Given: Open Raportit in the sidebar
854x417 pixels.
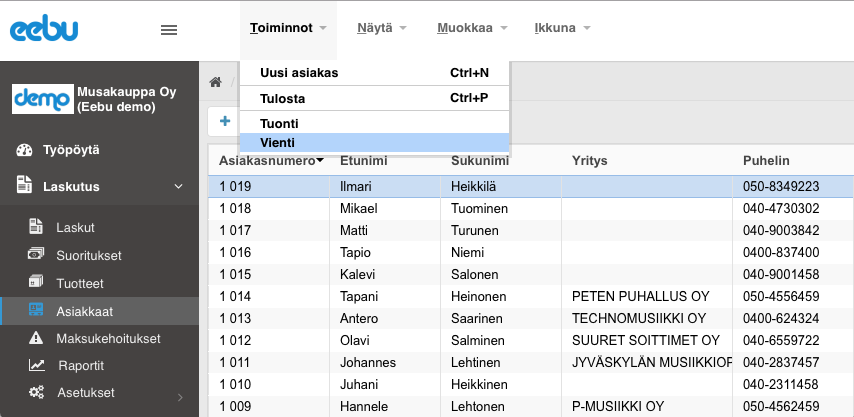Looking at the screenshot, I should point(81,366).
